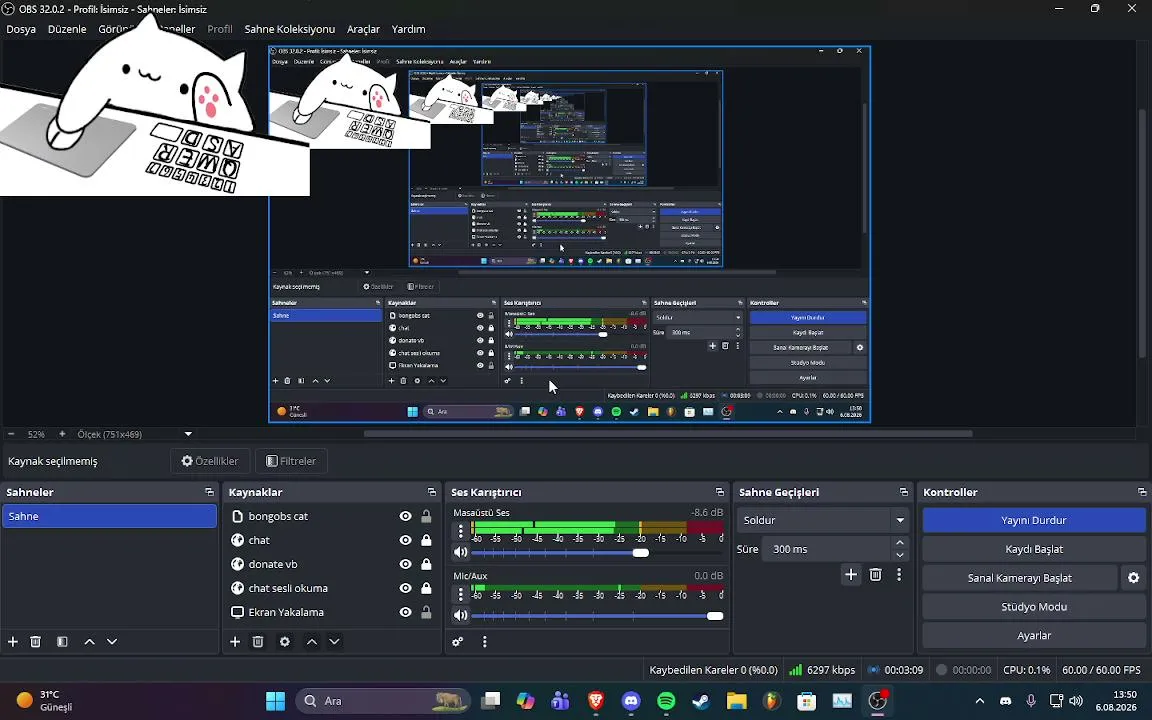Viewport: 1152px width, 720px height.
Task: Move source down in Kaynaklar list
Action: click(334, 641)
